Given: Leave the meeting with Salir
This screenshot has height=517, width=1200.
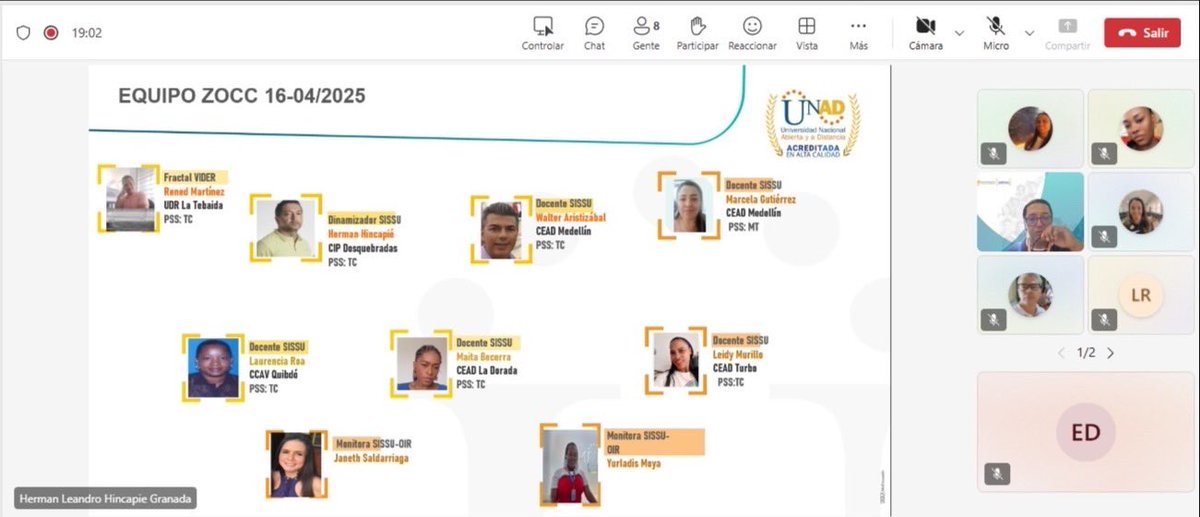Looking at the screenshot, I should [1142, 33].
